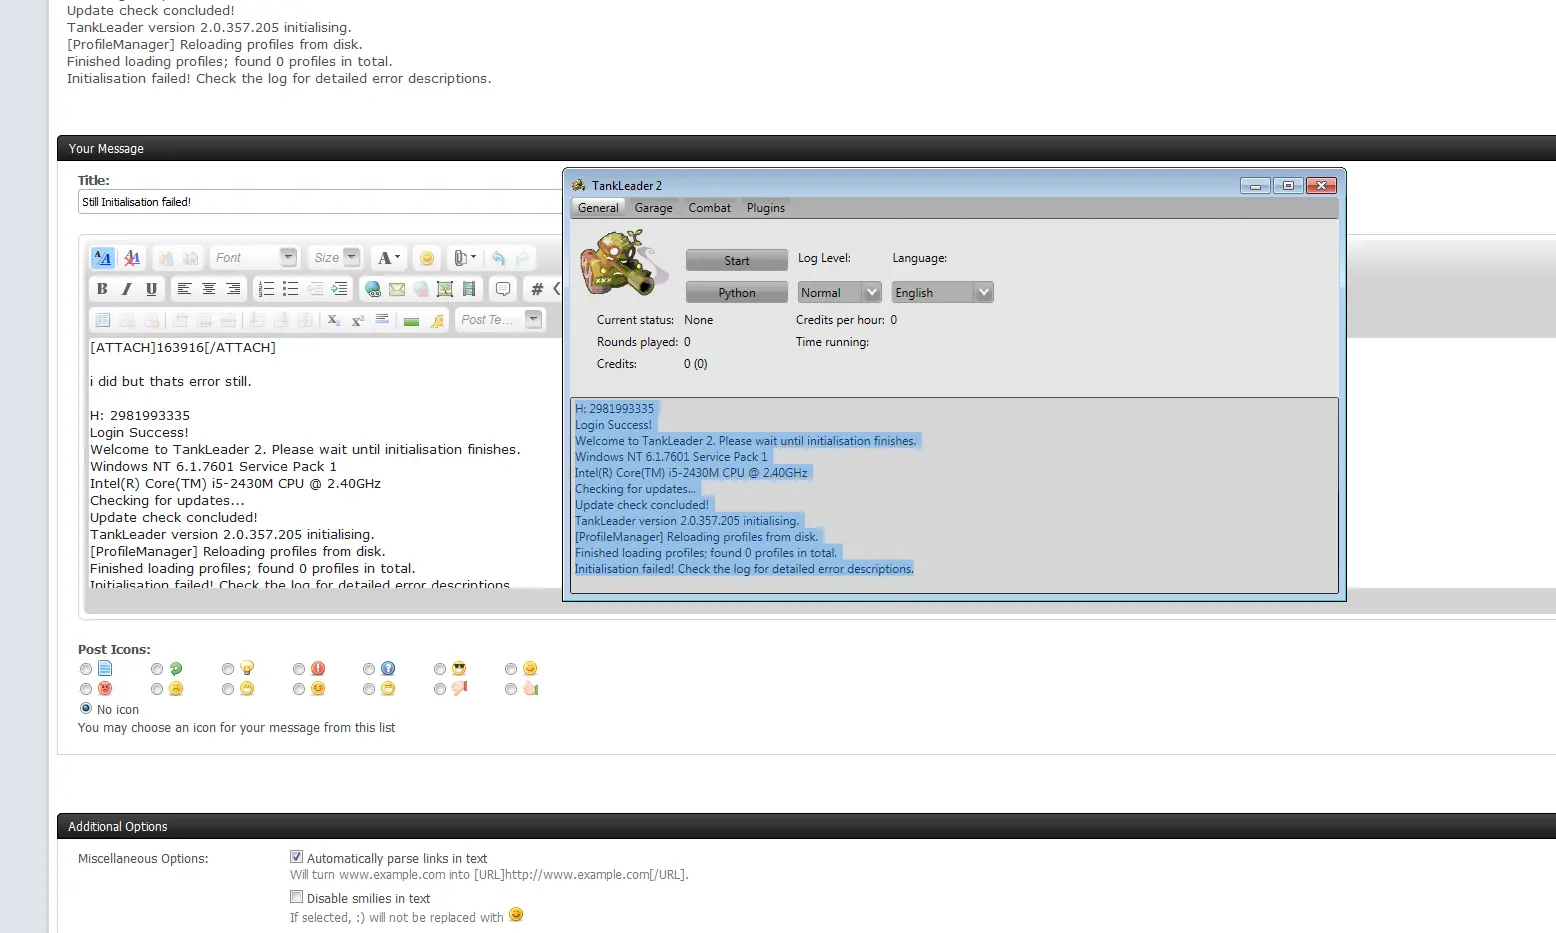1556x933 pixels.
Task: Apply Subscript formatting
Action: click(x=334, y=320)
